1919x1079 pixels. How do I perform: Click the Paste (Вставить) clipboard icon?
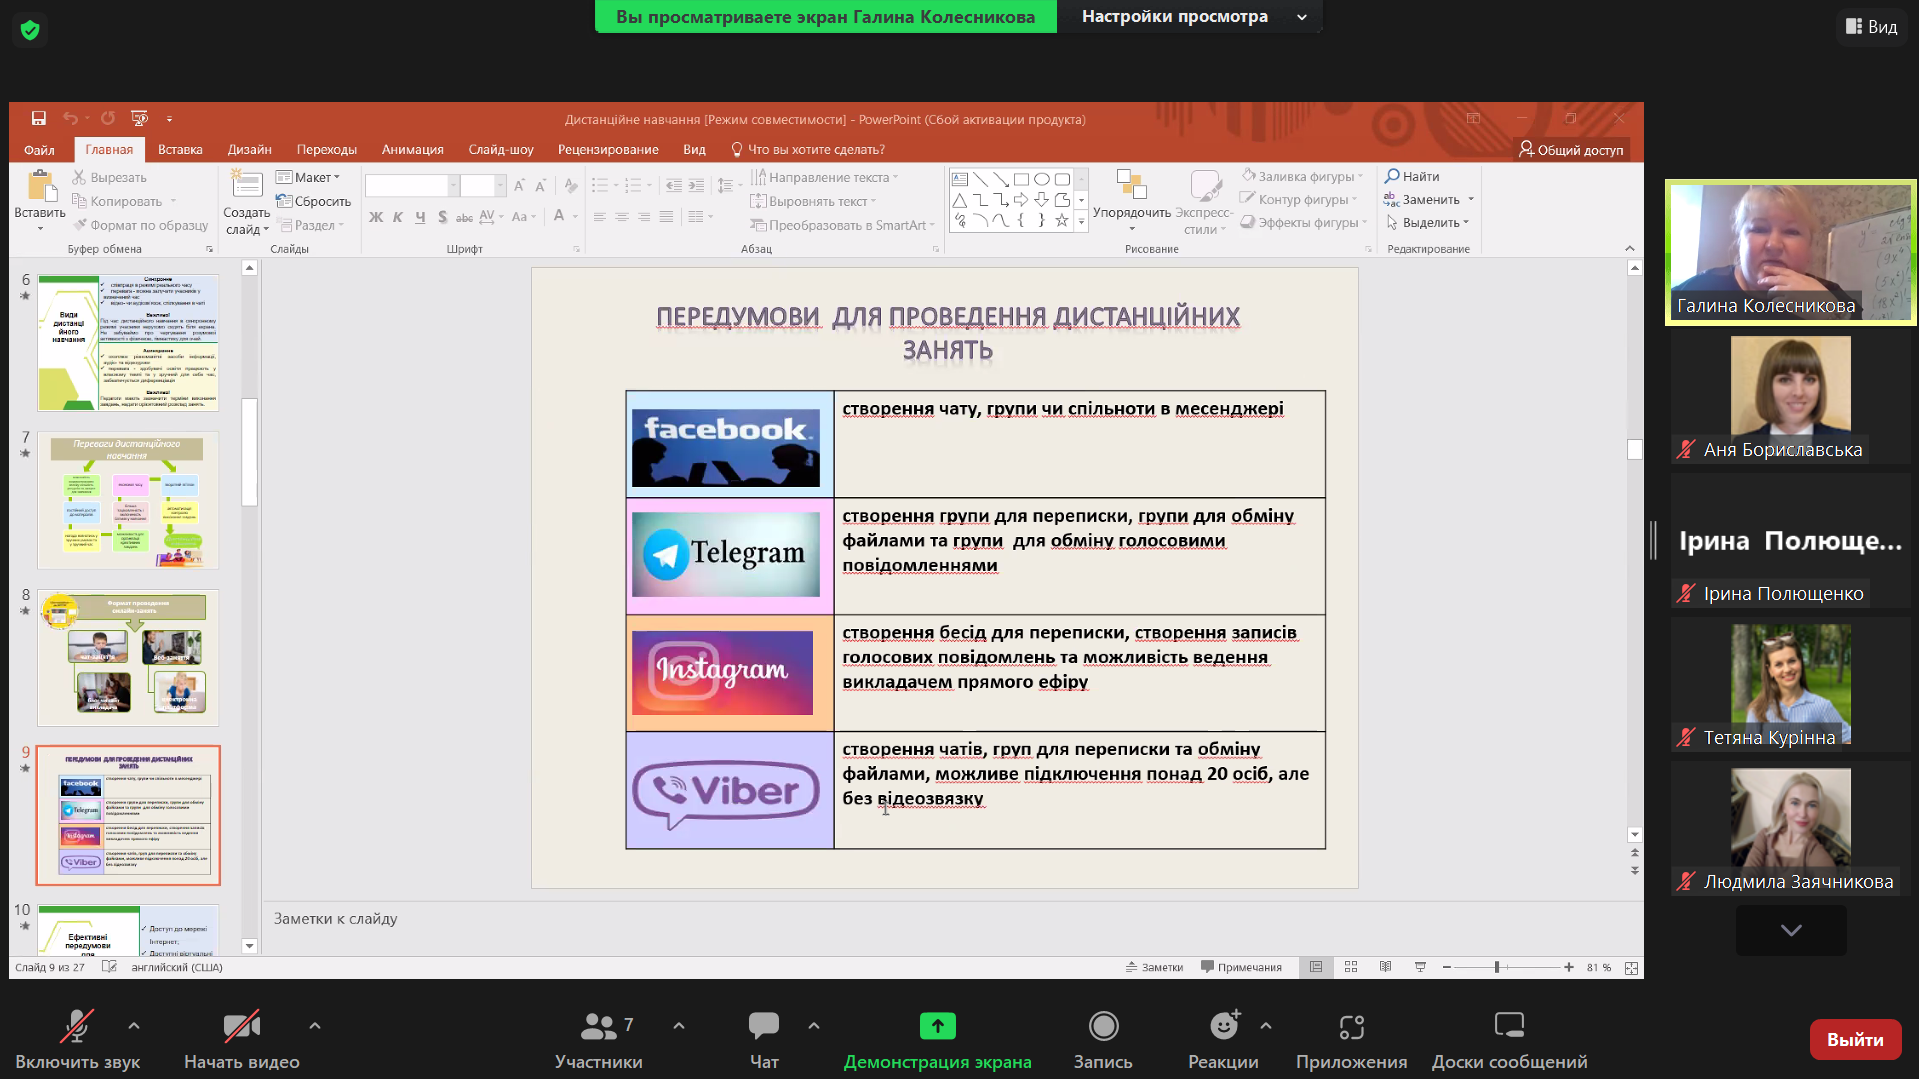click(x=40, y=187)
